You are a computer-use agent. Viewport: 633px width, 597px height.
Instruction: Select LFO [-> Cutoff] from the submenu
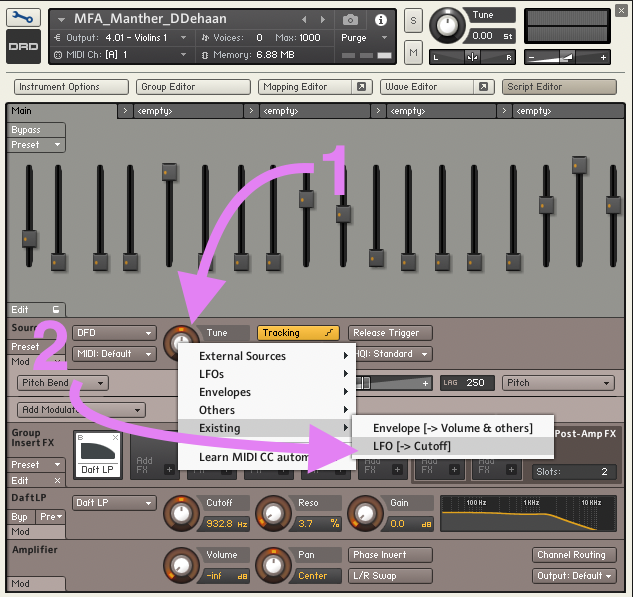click(x=411, y=446)
